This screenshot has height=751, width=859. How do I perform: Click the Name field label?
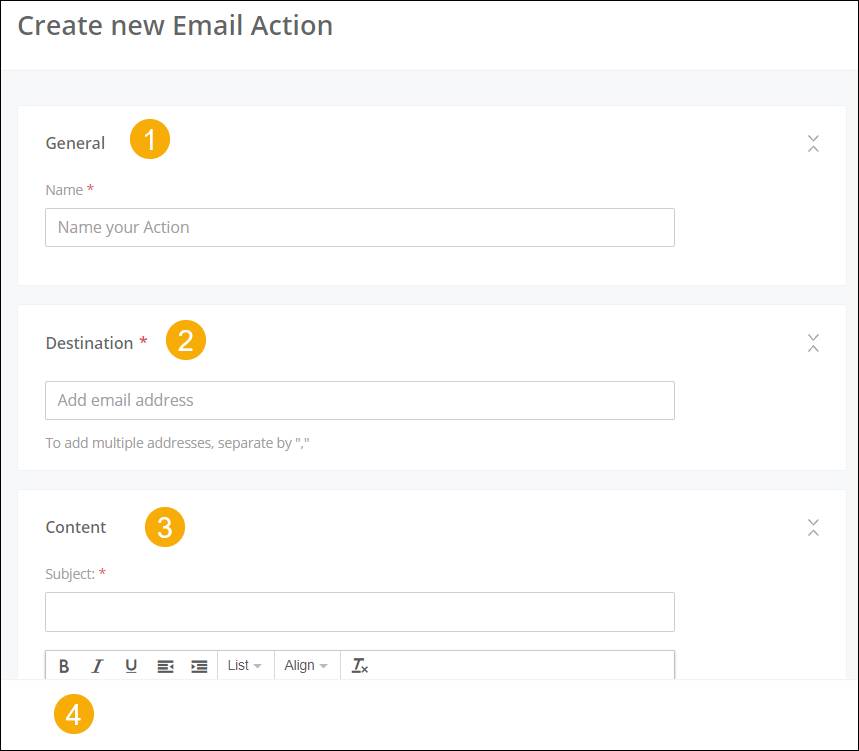point(64,190)
